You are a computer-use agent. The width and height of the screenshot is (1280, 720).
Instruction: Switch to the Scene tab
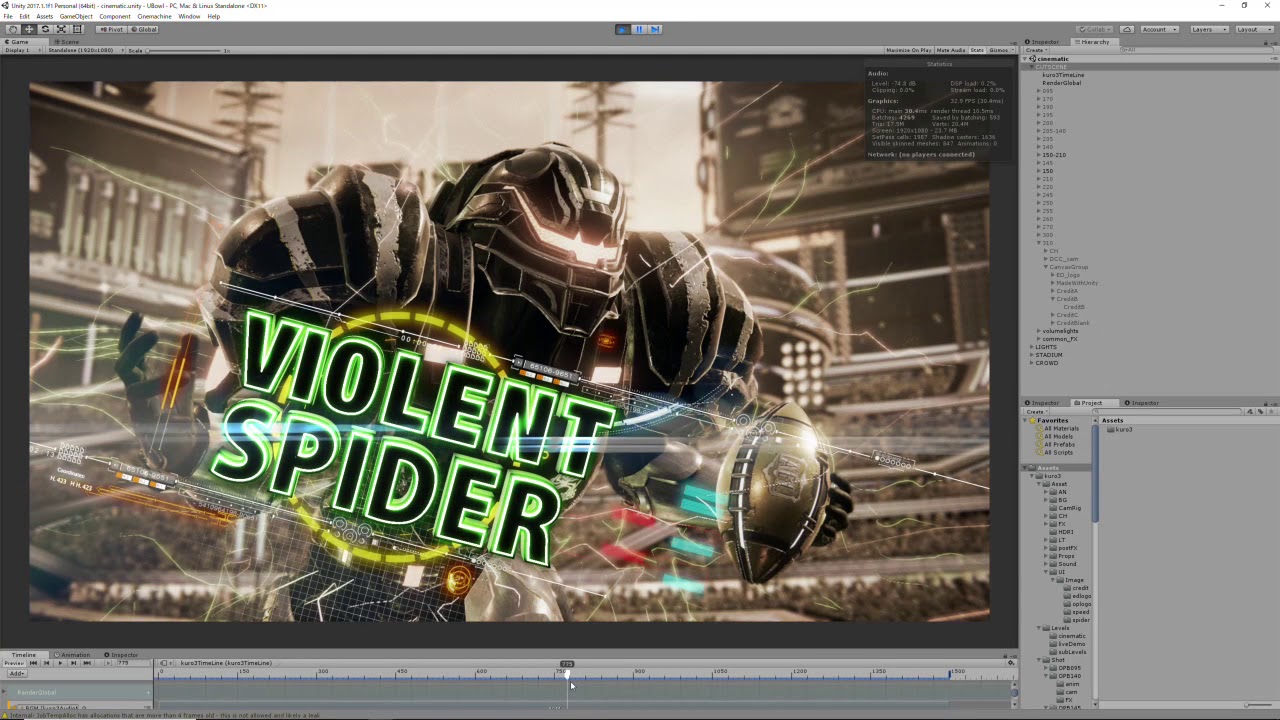tap(66, 42)
